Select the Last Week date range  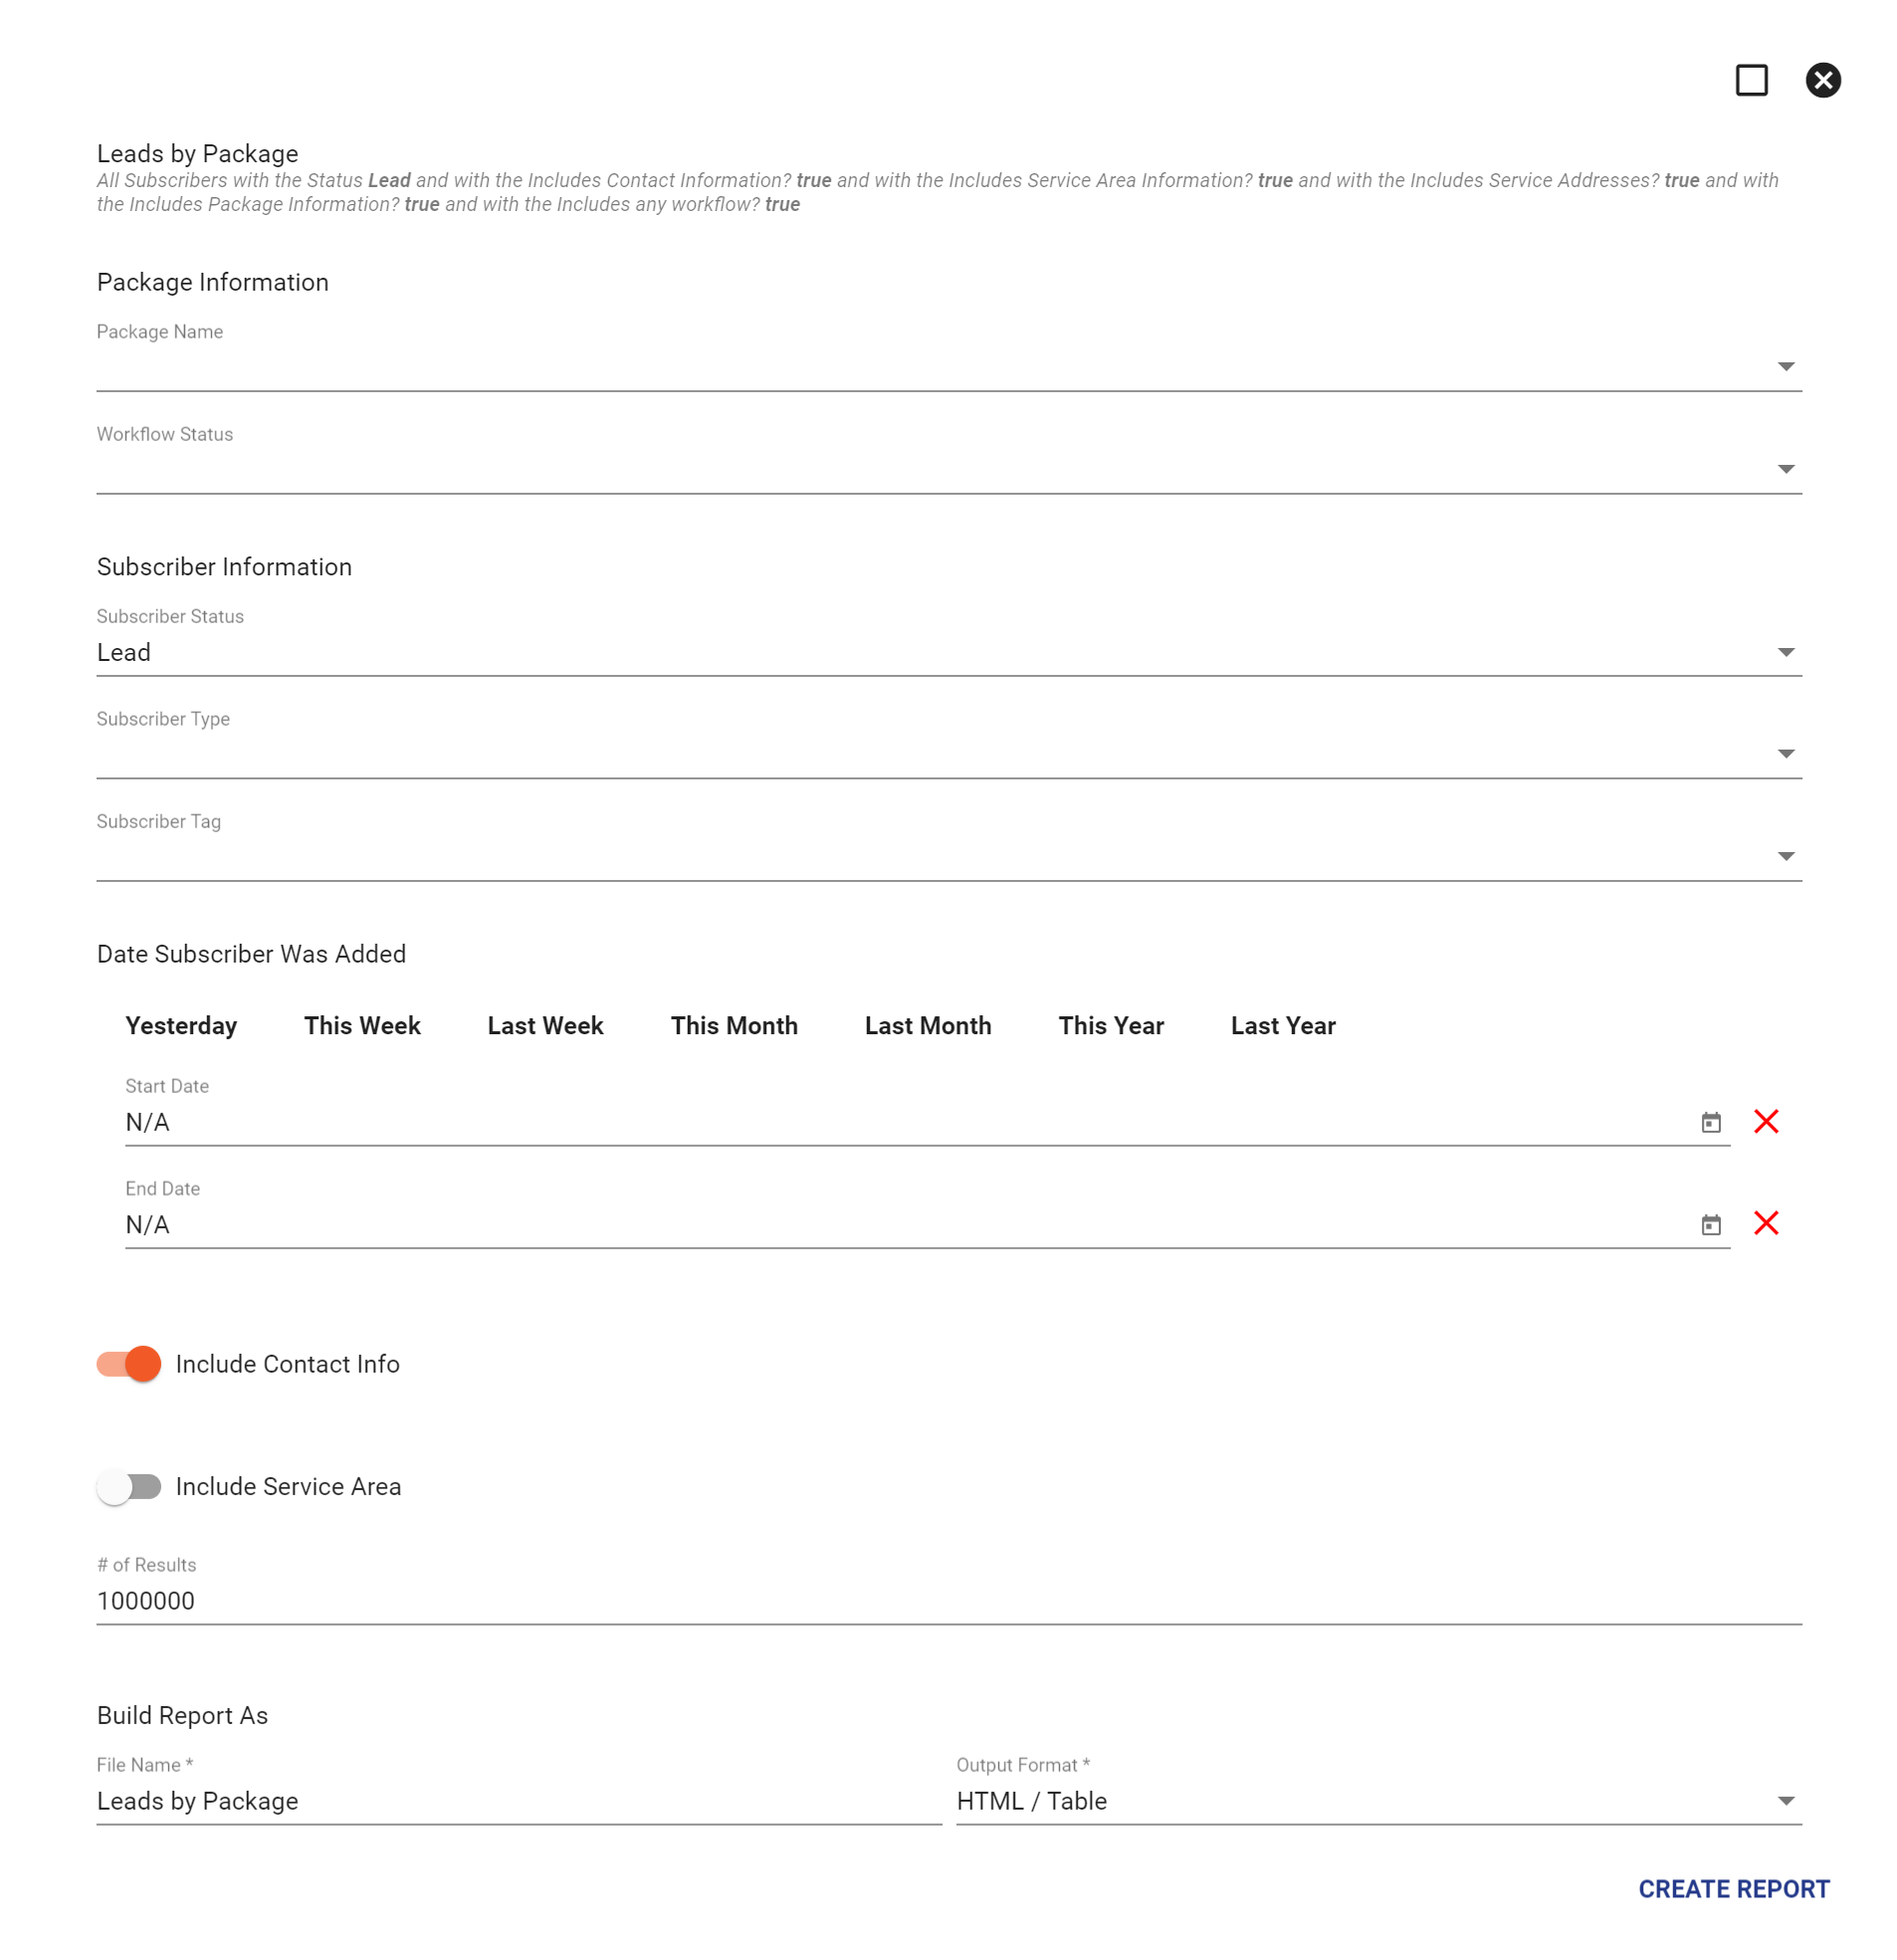pos(545,1025)
